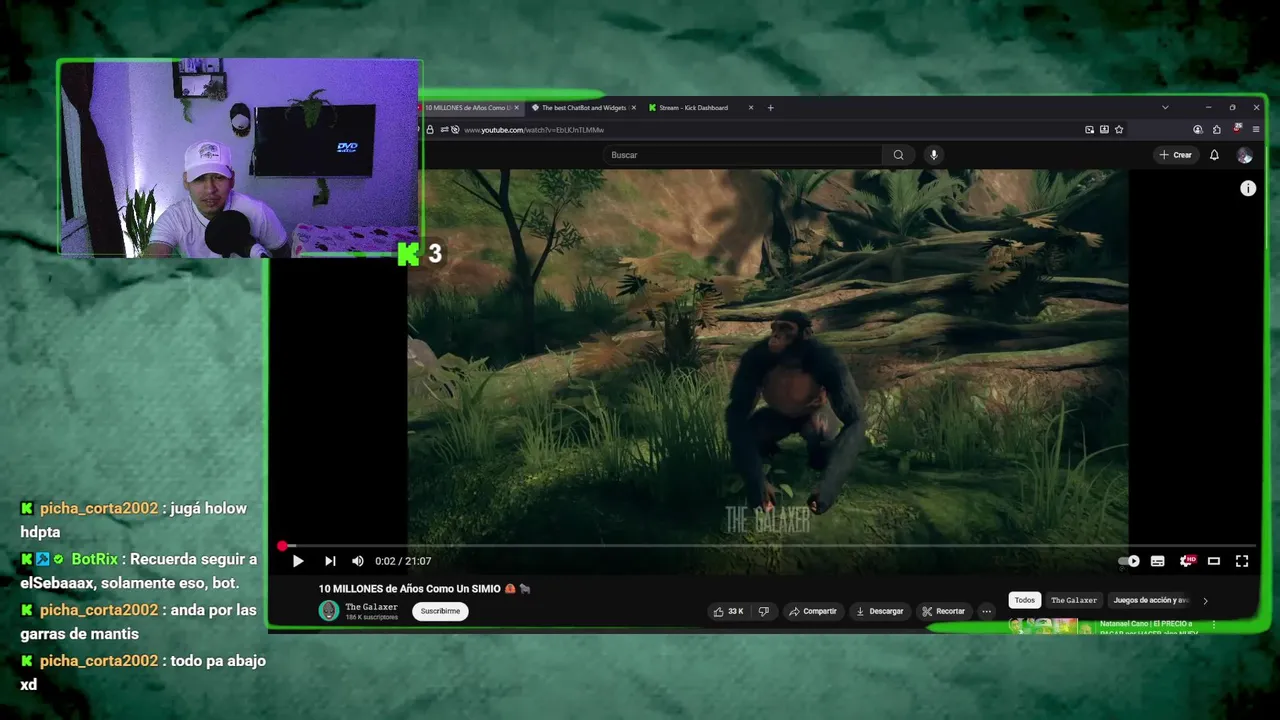The image size is (1280, 720).
Task: Click the 0:02 / 21:07 time display
Action: point(403,561)
